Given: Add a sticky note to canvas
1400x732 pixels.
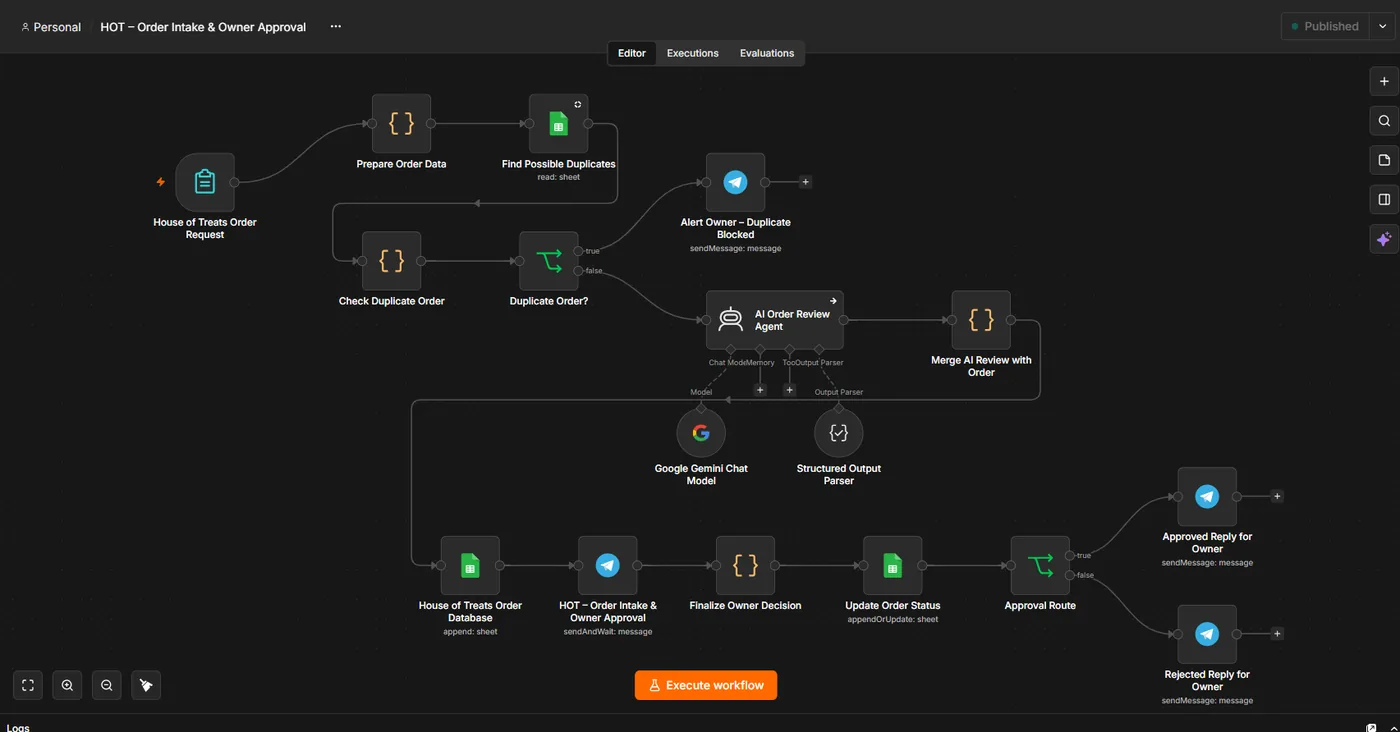Looking at the screenshot, I should [1384, 160].
